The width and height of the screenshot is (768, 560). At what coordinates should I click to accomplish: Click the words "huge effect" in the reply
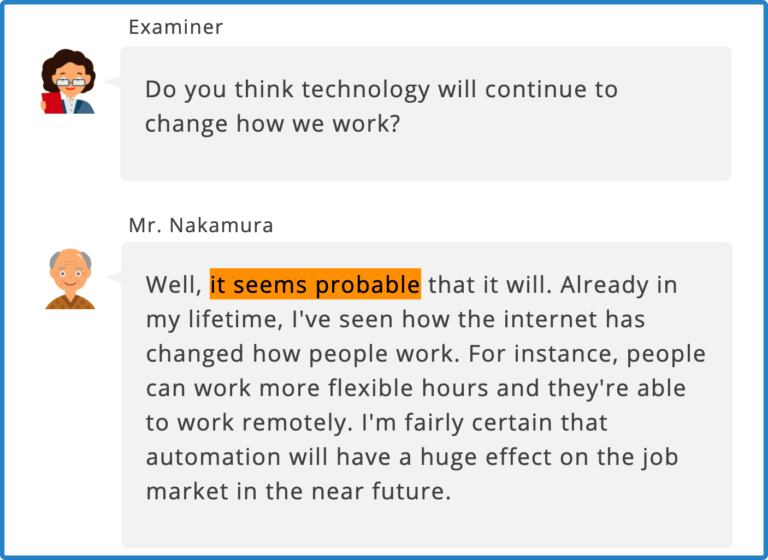tap(482, 457)
